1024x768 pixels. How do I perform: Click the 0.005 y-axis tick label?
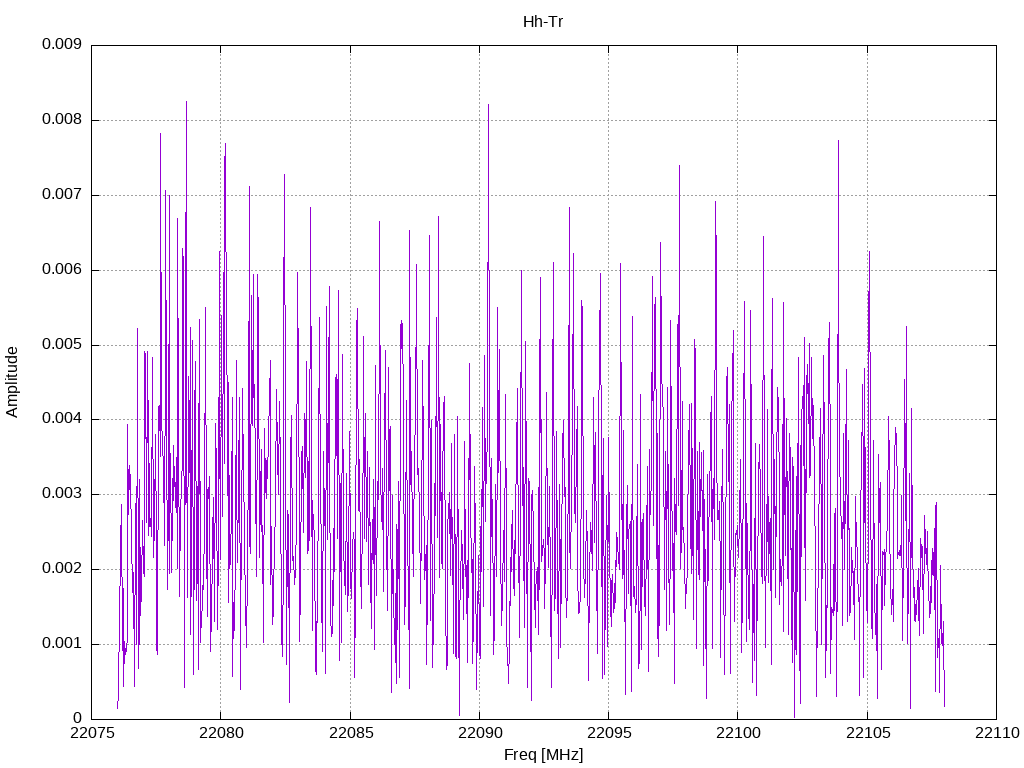[62, 345]
